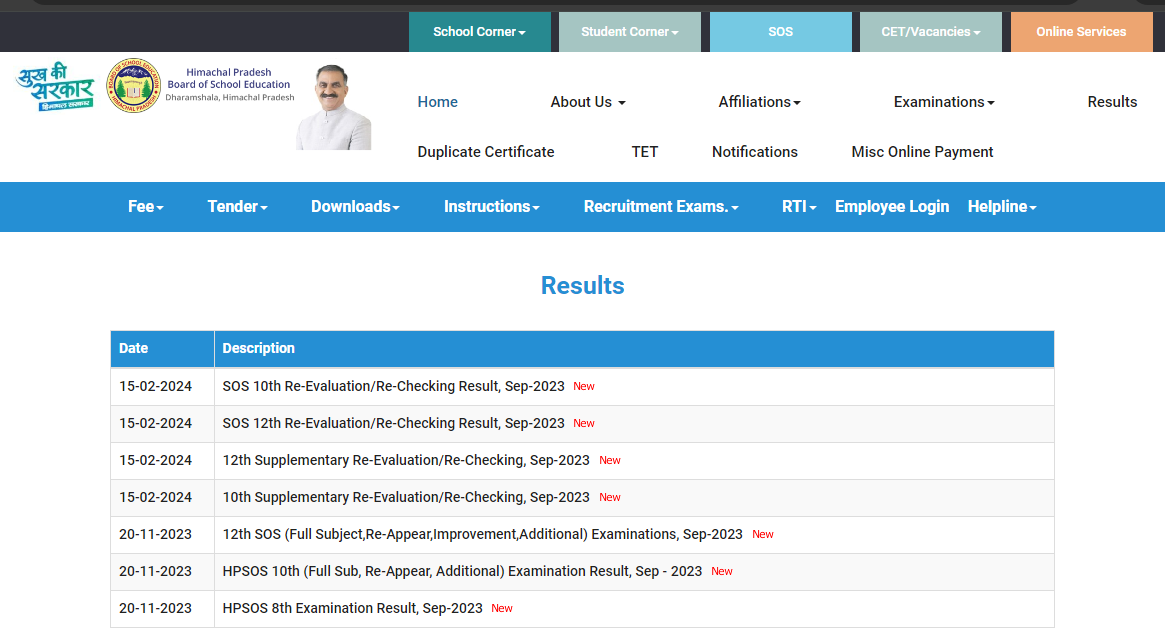The width and height of the screenshot is (1165, 628).
Task: Expand the Tender menu
Action: pyautogui.click(x=237, y=207)
